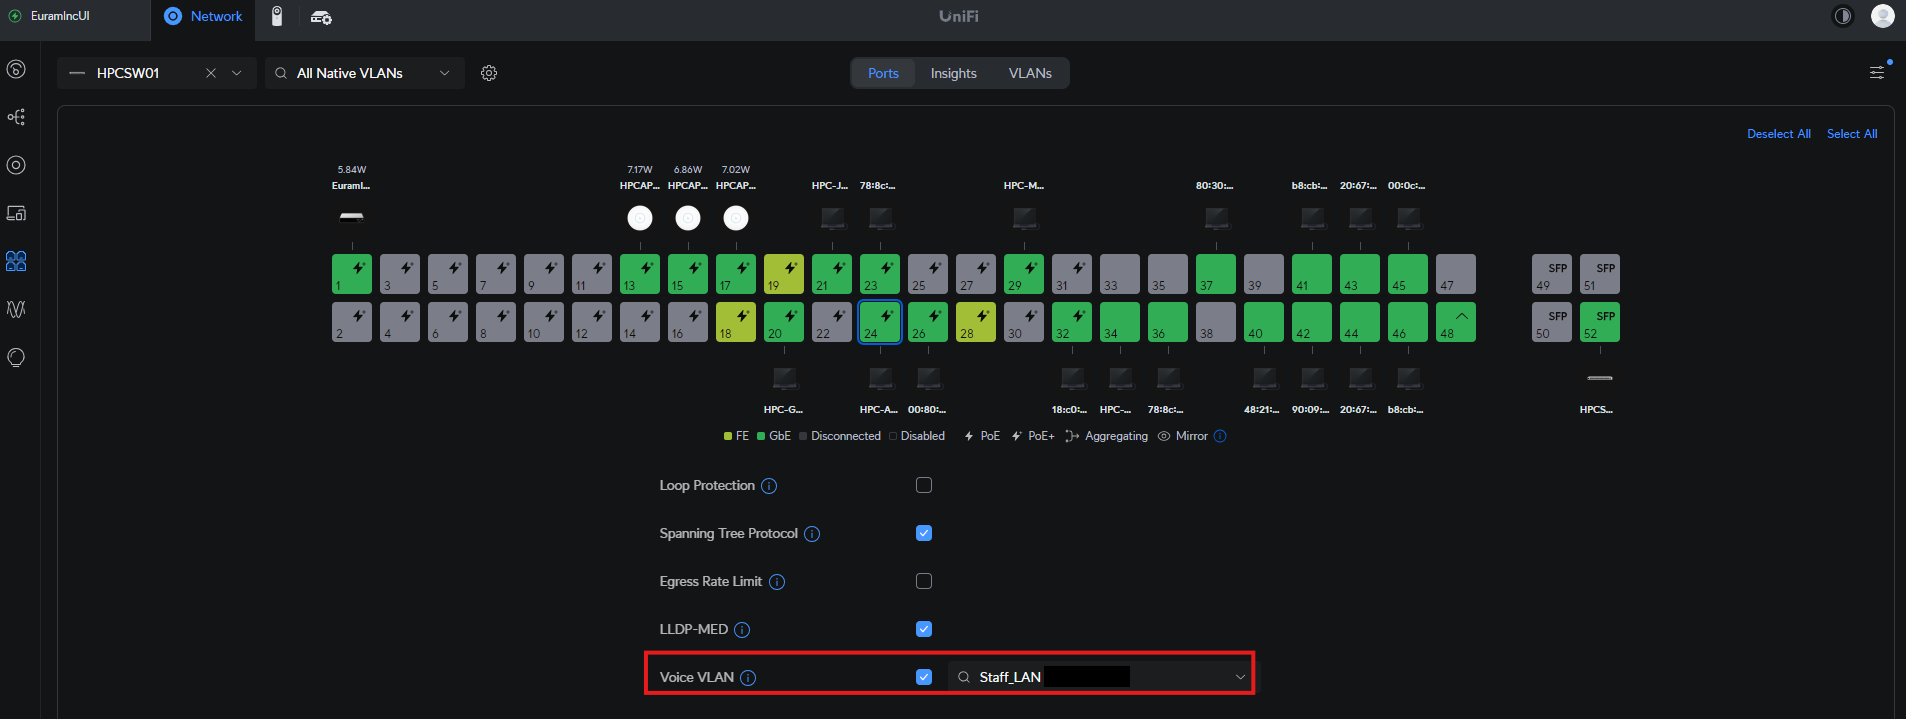Click the Deselect All link
This screenshot has width=1906, height=719.
[x=1779, y=134]
